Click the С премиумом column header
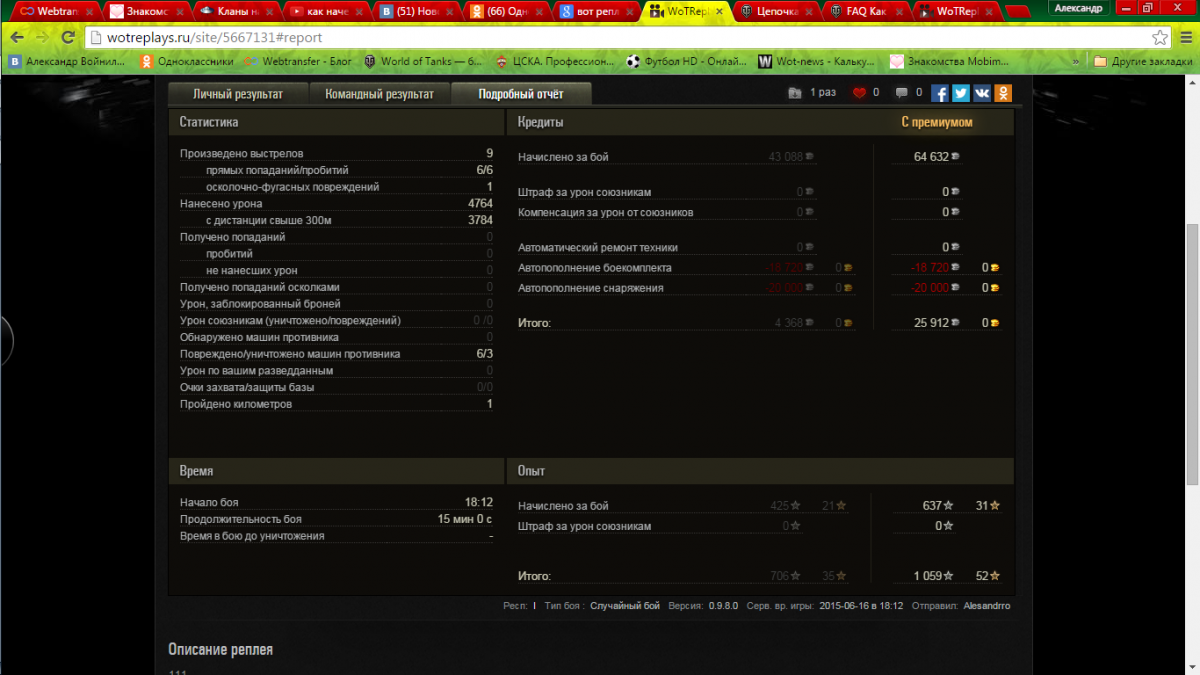The width and height of the screenshot is (1200, 675). 936,122
